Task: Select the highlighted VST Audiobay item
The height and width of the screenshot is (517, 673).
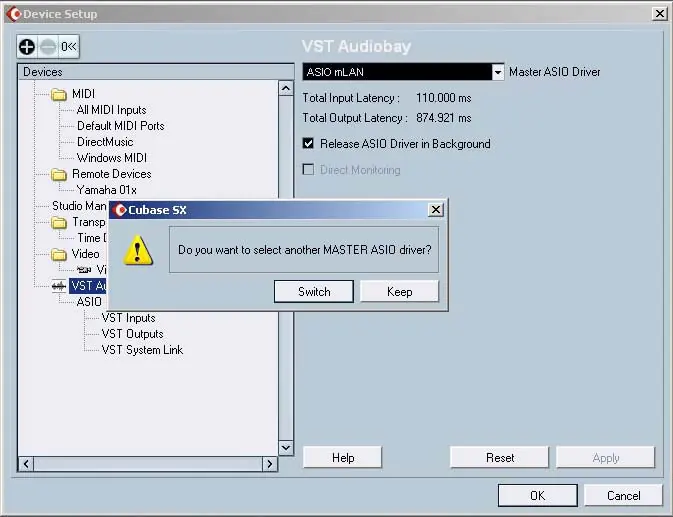Action: pyautogui.click(x=88, y=286)
